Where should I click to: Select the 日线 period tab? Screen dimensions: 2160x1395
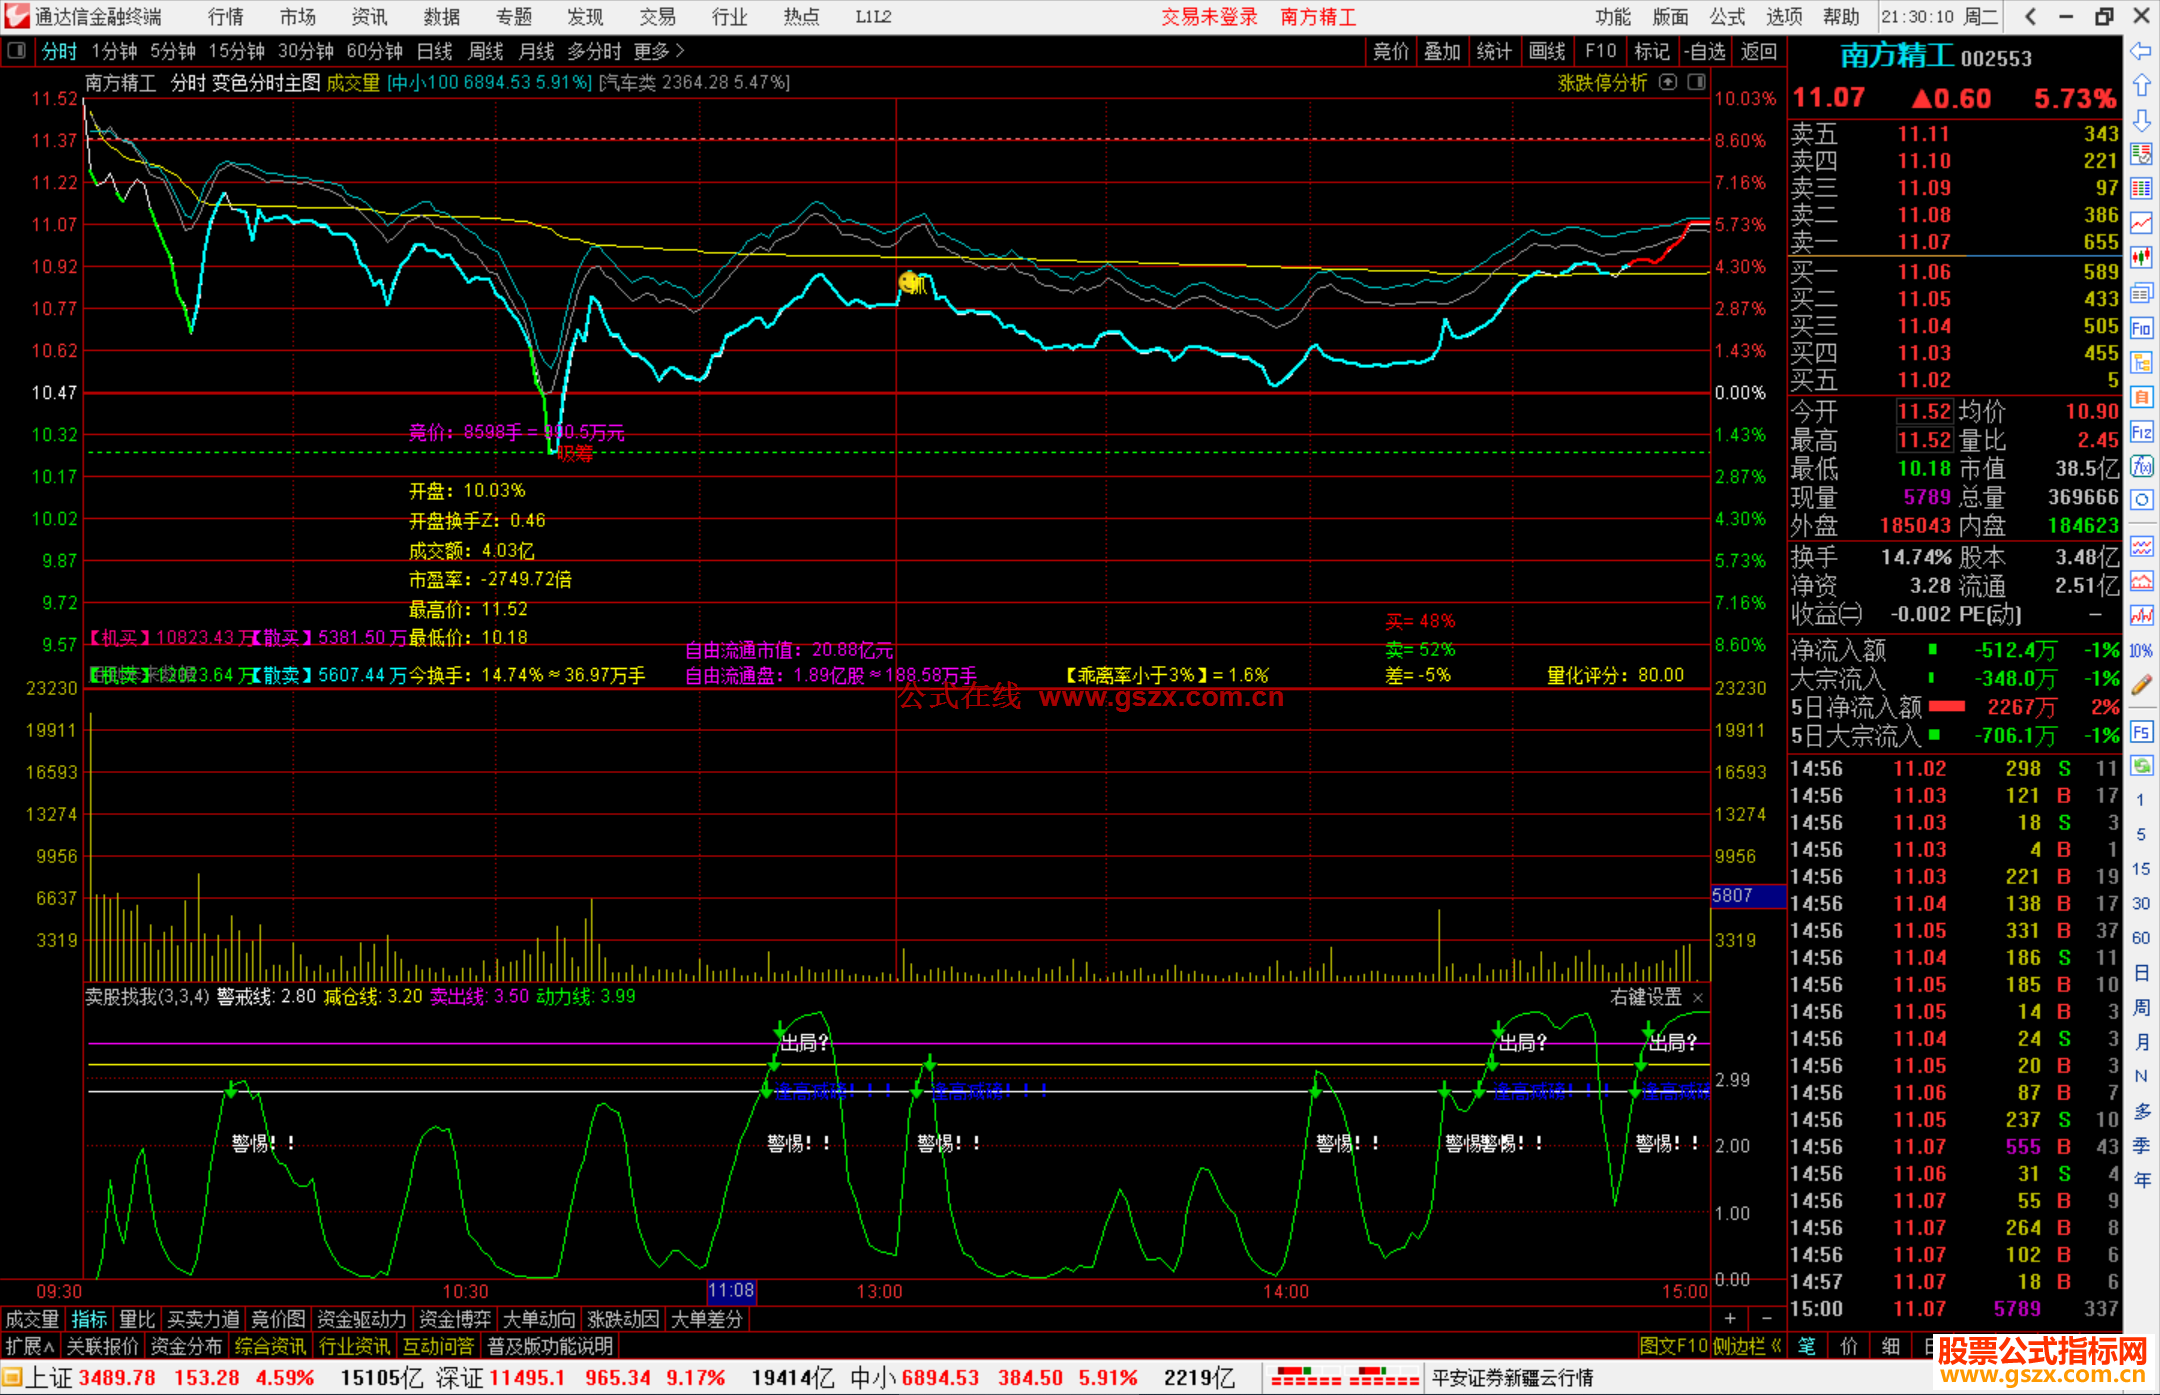[x=434, y=51]
